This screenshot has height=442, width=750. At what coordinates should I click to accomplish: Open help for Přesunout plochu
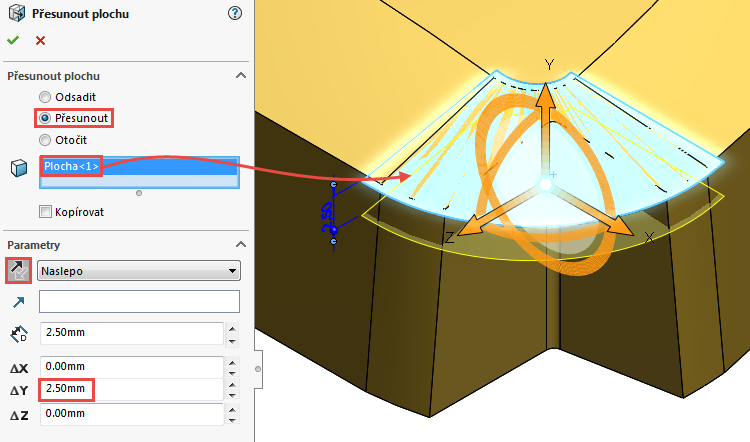pos(234,13)
